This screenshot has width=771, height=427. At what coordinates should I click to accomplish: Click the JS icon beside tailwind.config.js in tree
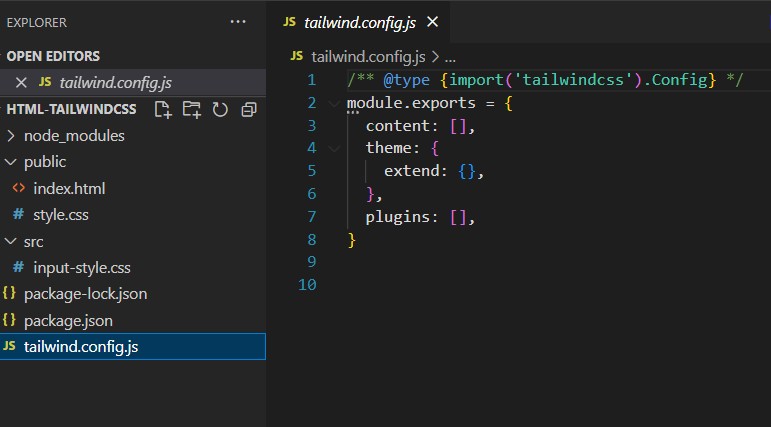(9, 346)
